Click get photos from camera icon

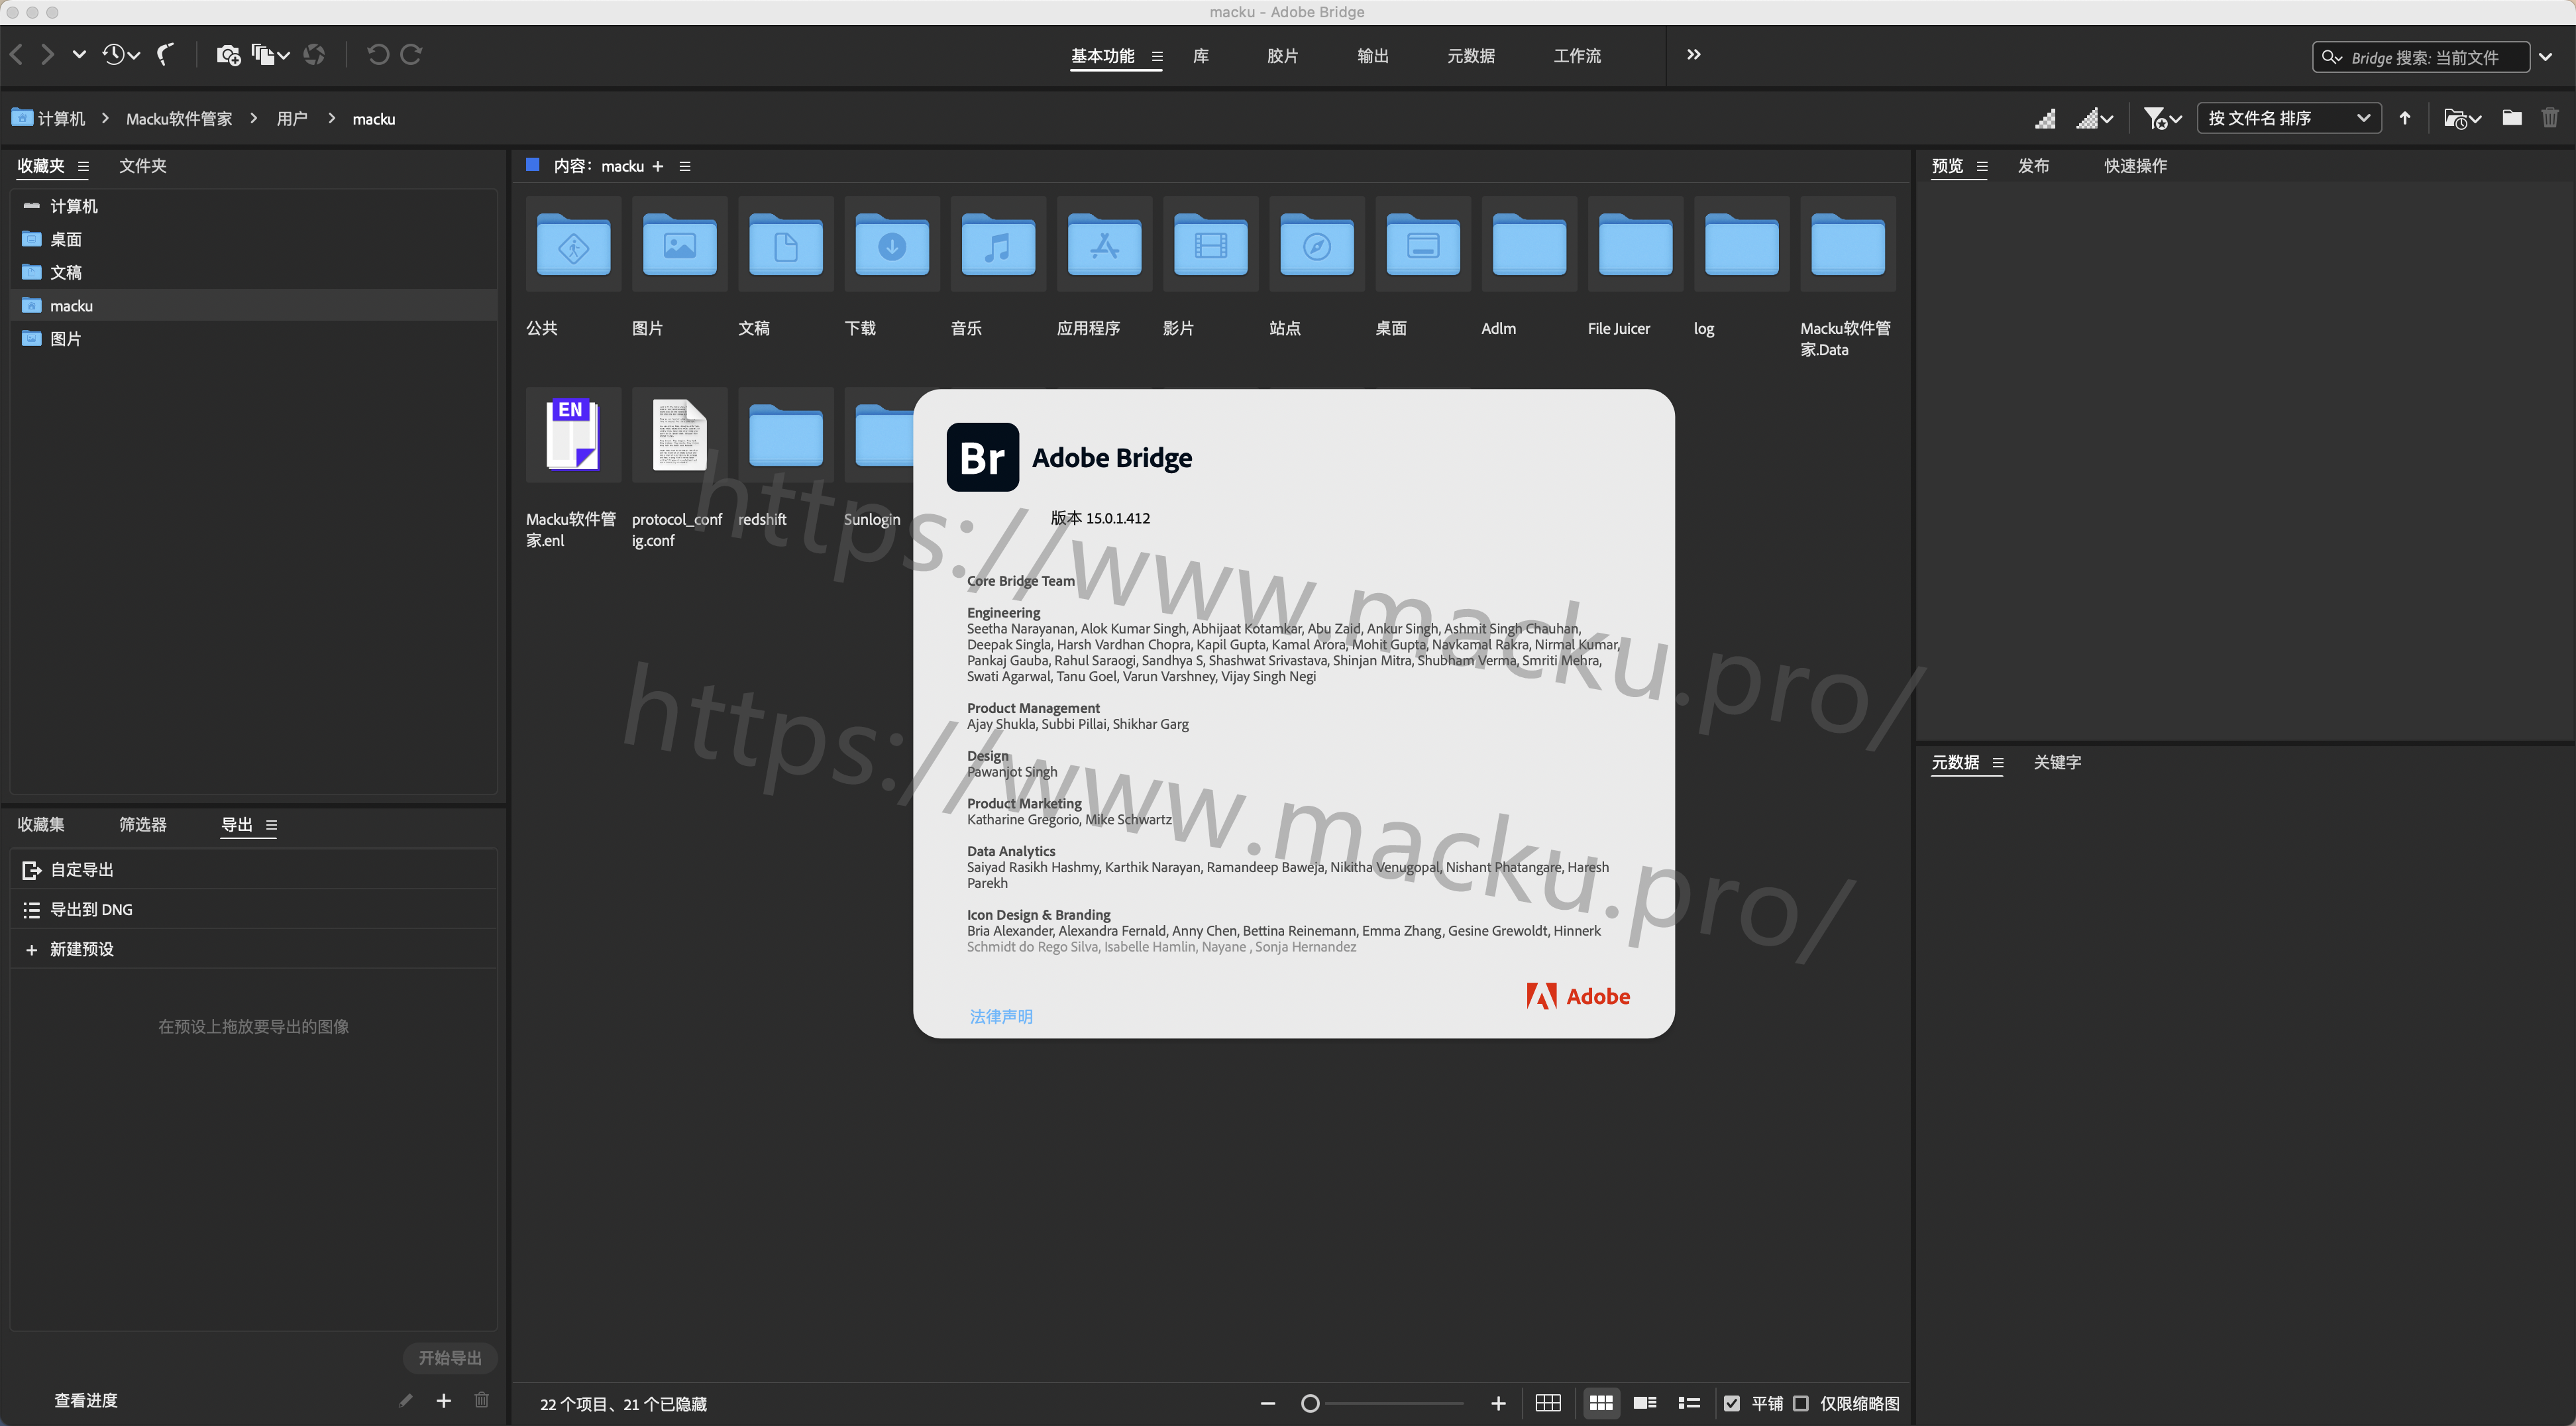pyautogui.click(x=228, y=55)
